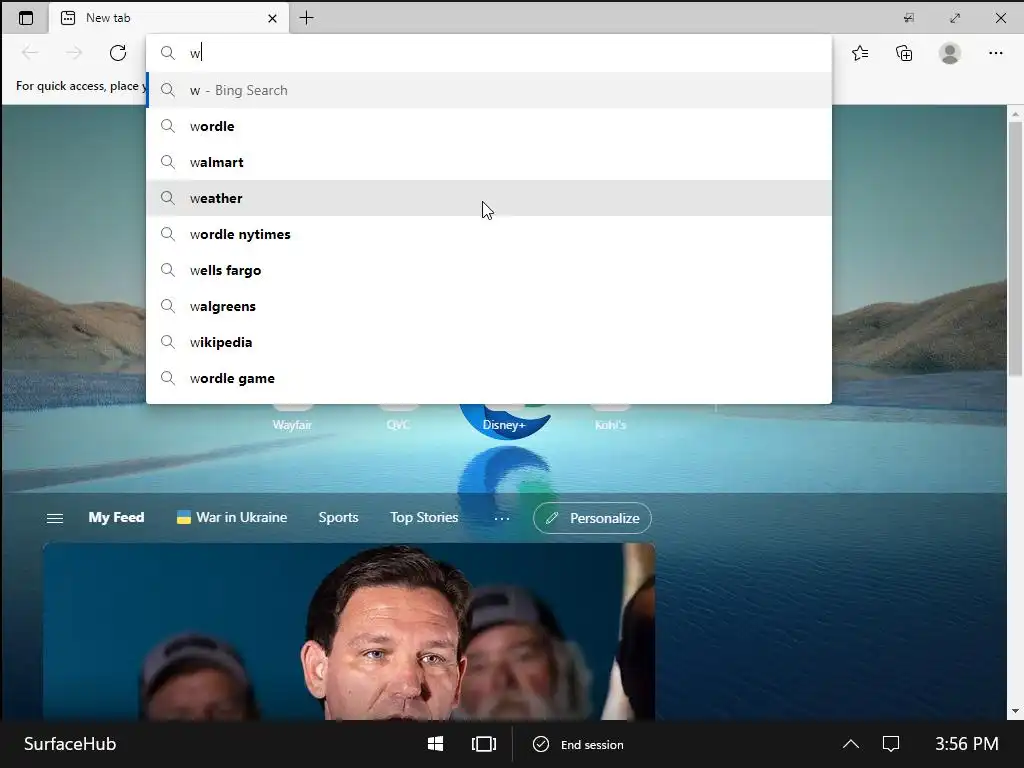Open the Wayfair quick link
The height and width of the screenshot is (768, 1024).
[292, 424]
